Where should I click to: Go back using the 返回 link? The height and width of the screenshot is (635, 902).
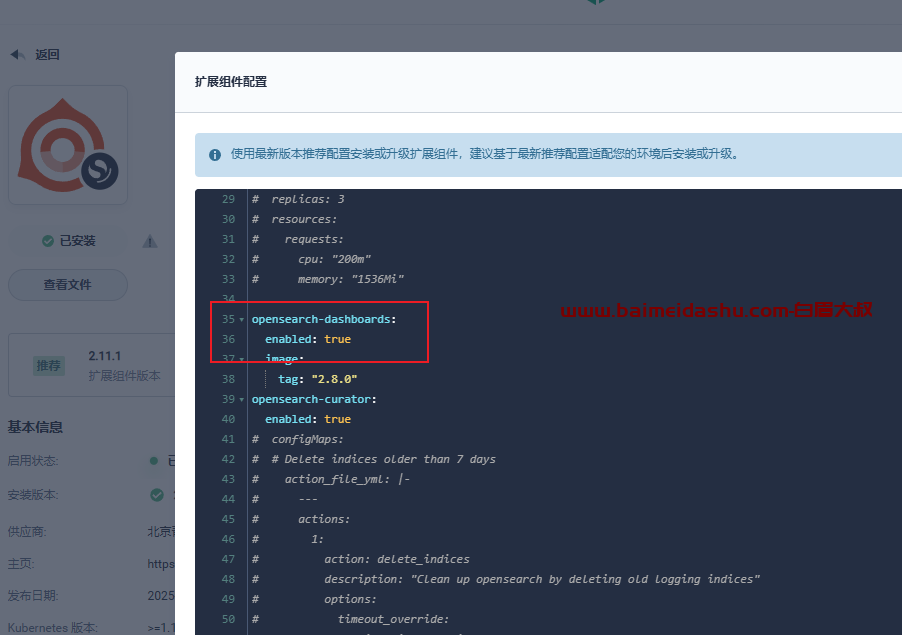(x=35, y=55)
